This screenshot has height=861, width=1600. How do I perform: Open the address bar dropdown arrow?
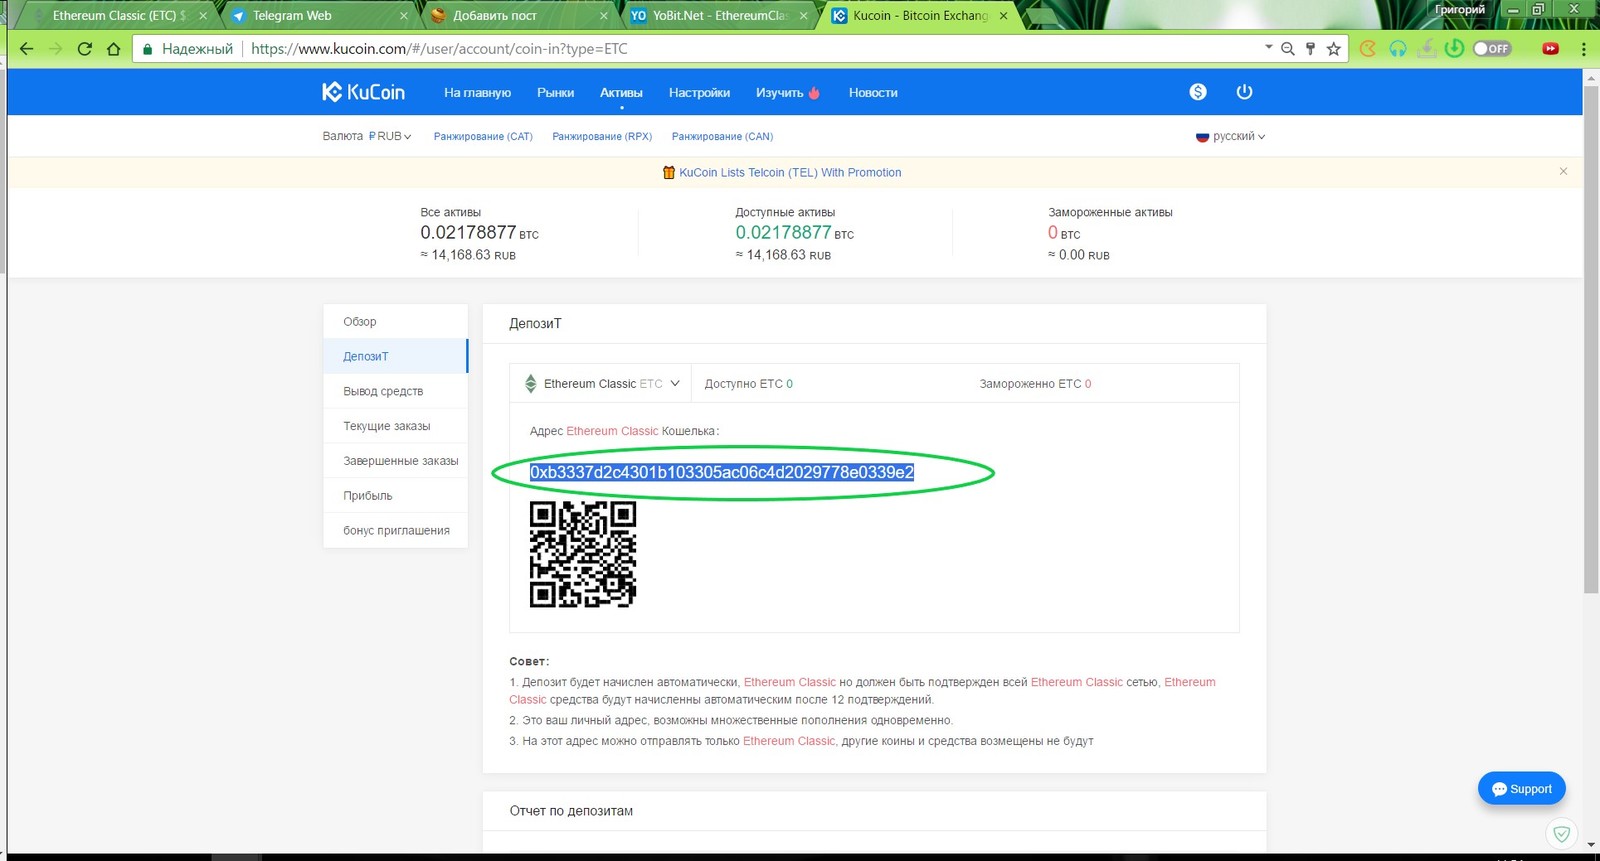click(x=1269, y=47)
